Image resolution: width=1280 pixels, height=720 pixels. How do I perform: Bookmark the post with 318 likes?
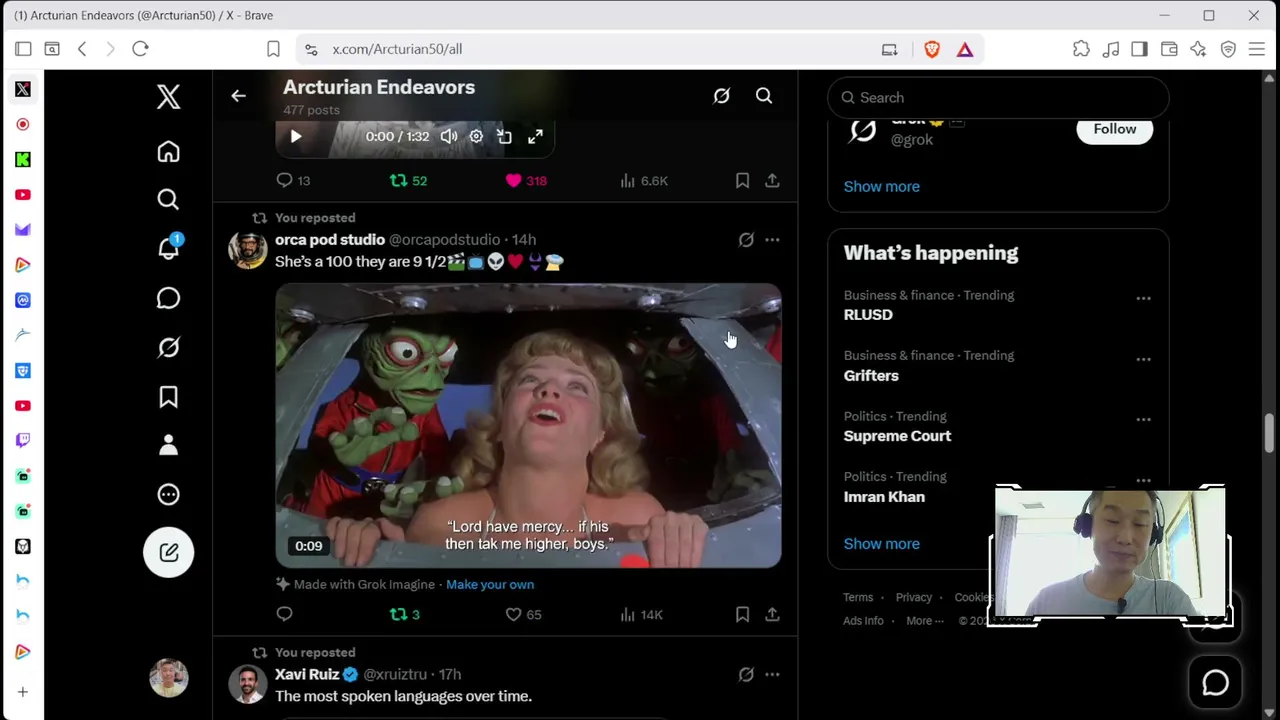pyautogui.click(x=742, y=181)
